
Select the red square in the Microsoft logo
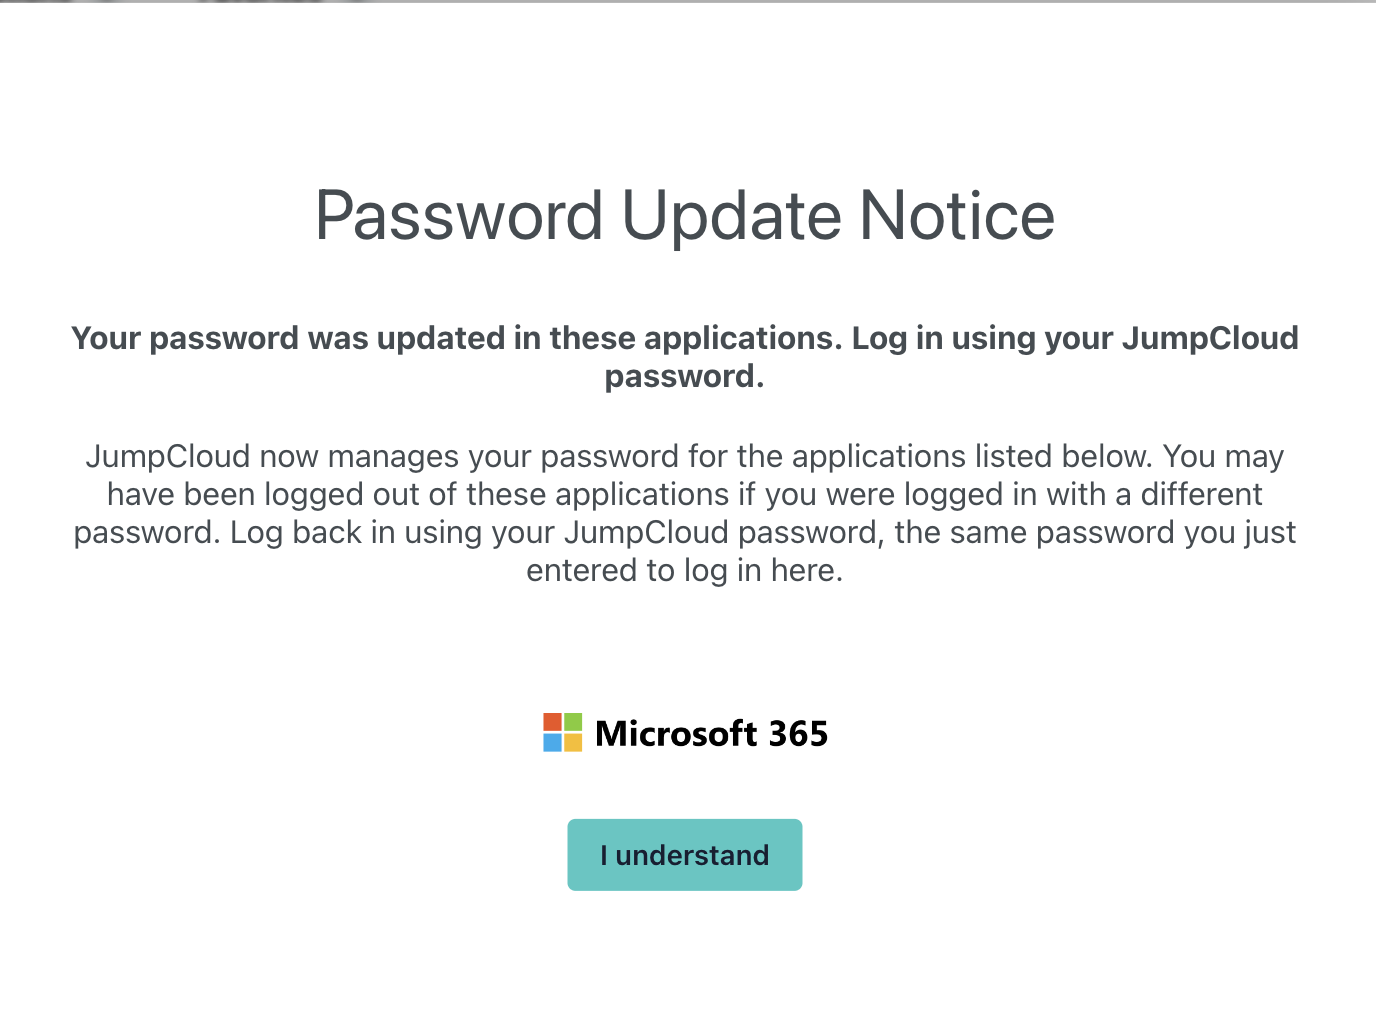click(x=552, y=721)
